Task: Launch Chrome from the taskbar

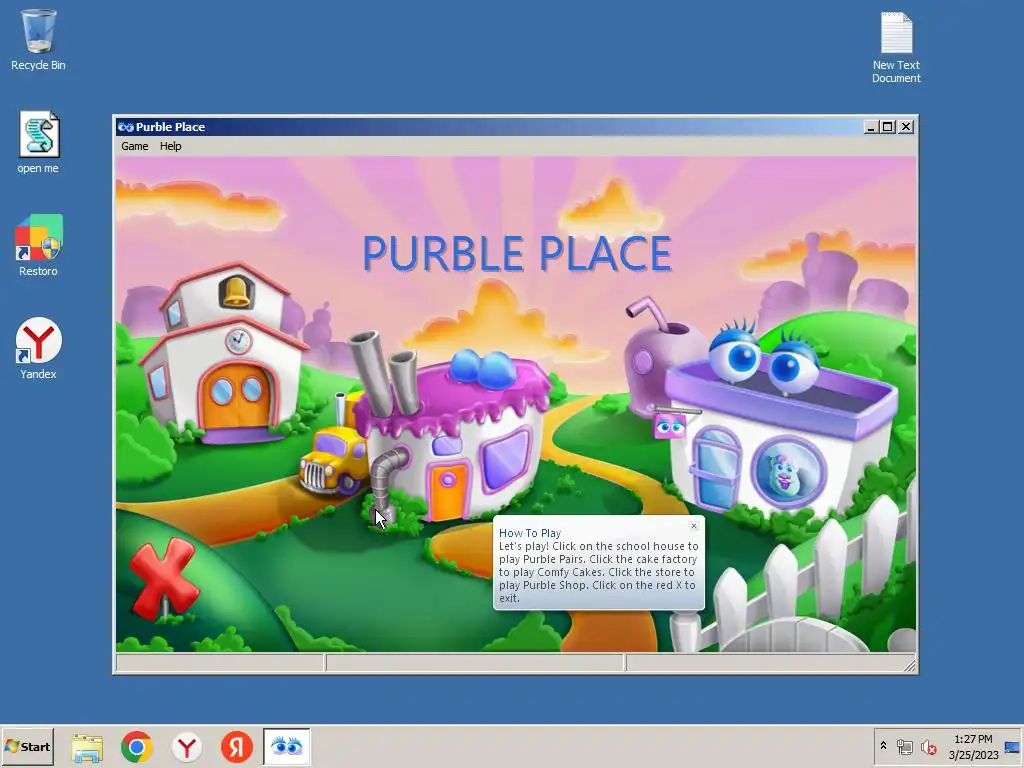Action: [136, 747]
